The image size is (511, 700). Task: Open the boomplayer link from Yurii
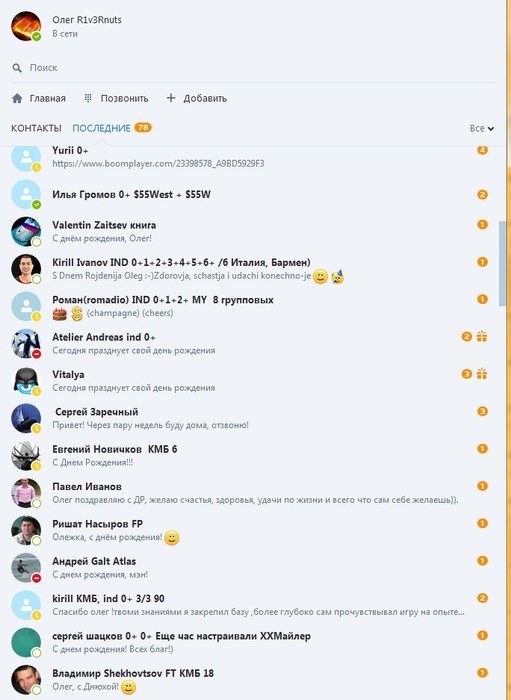(158, 163)
